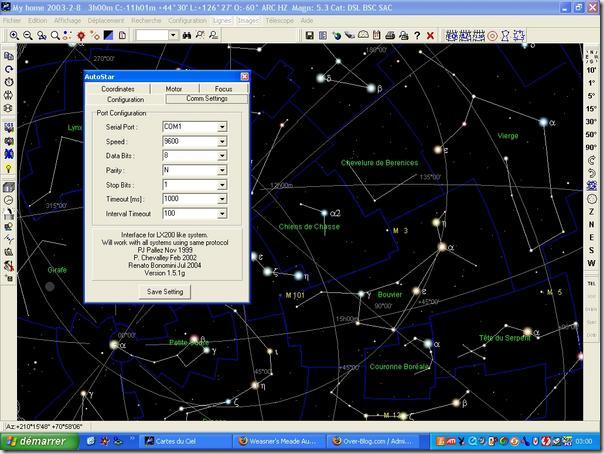Open the Parity dropdown

click(x=222, y=171)
